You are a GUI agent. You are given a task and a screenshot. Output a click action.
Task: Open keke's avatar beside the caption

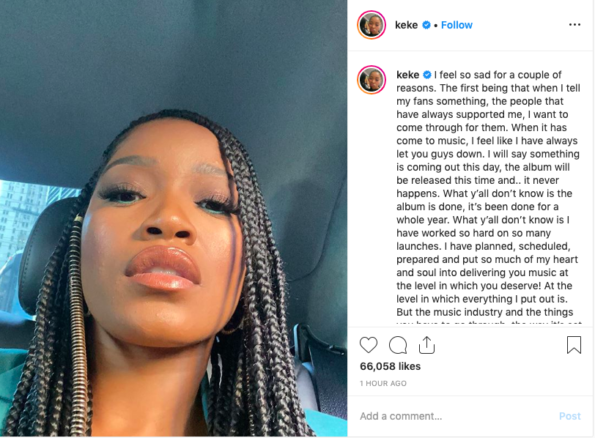pyautogui.click(x=371, y=80)
